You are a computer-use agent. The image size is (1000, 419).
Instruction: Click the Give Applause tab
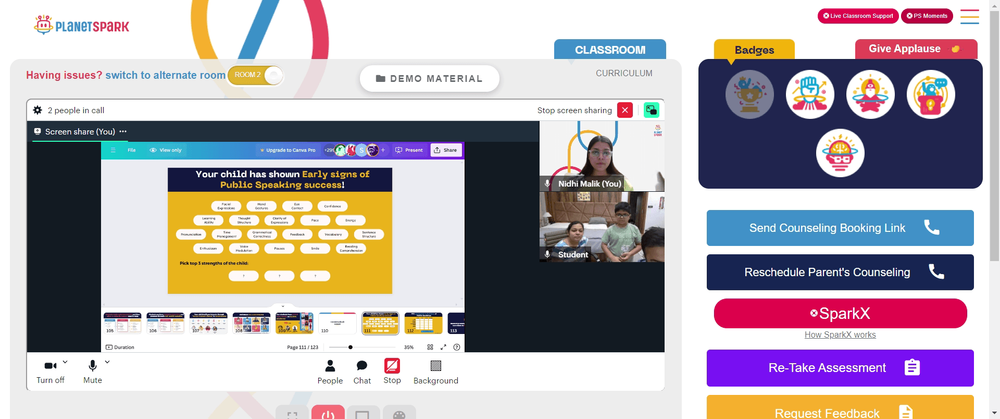[916, 49]
